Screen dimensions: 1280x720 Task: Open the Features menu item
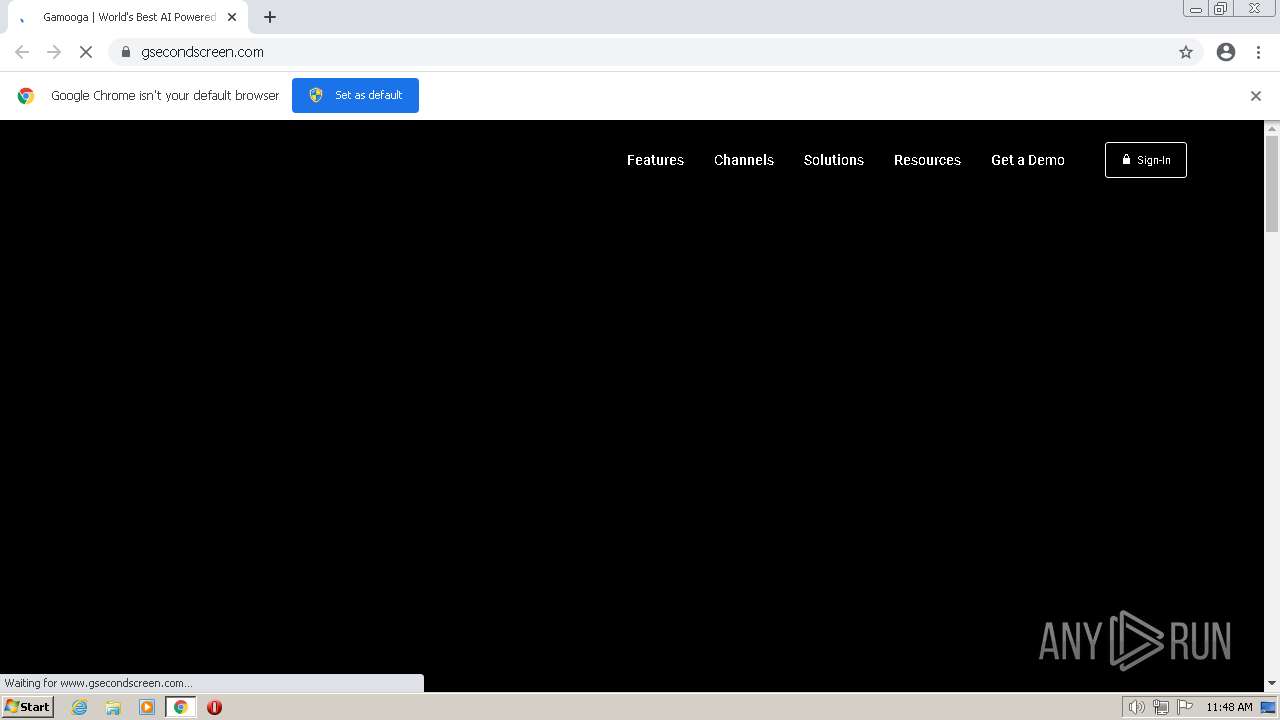tap(655, 160)
